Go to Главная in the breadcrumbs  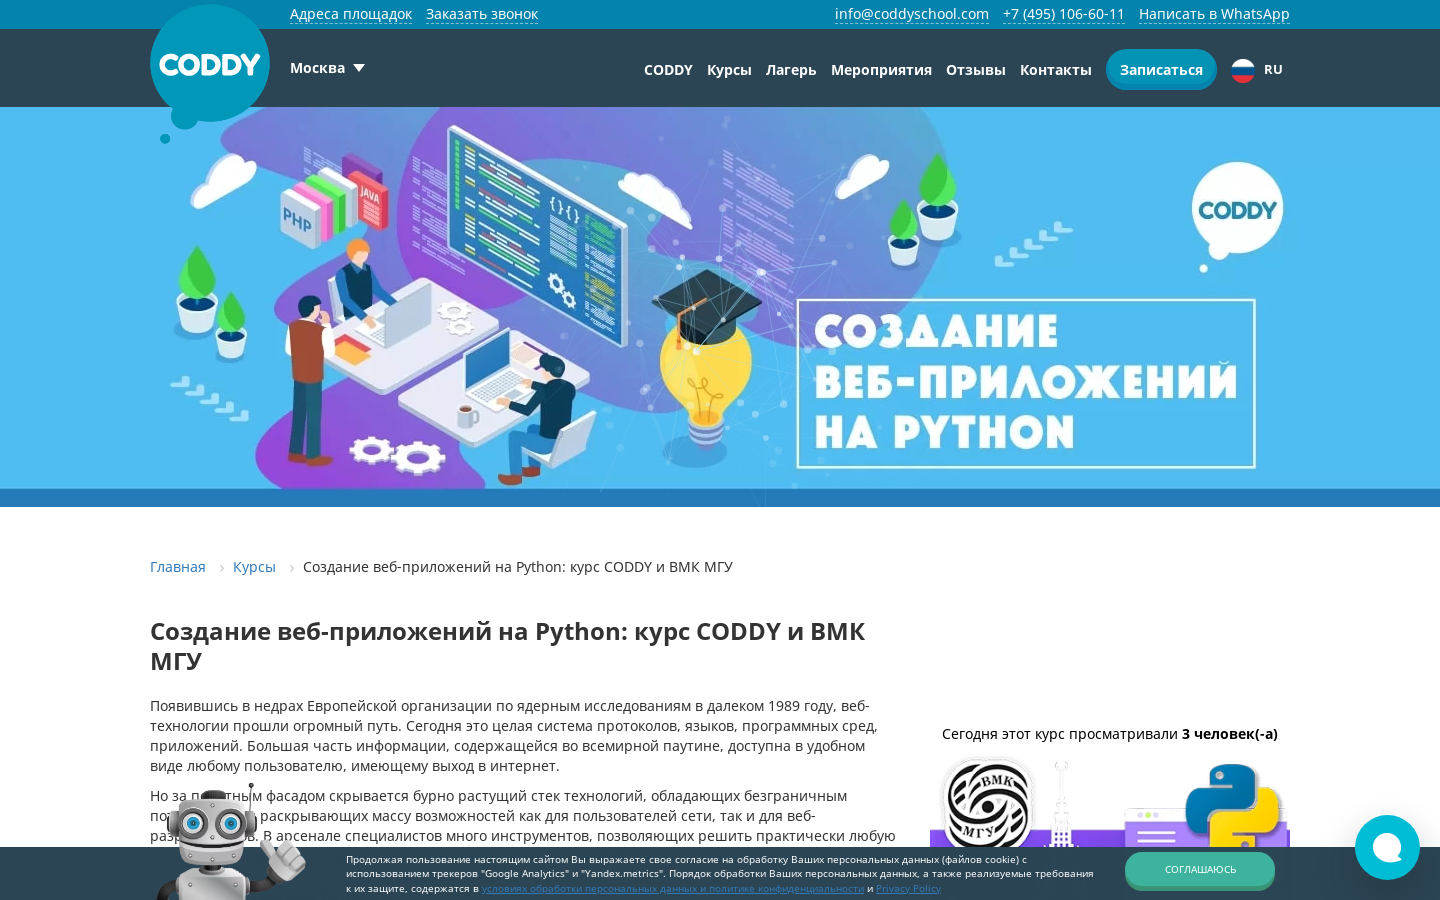coord(178,567)
